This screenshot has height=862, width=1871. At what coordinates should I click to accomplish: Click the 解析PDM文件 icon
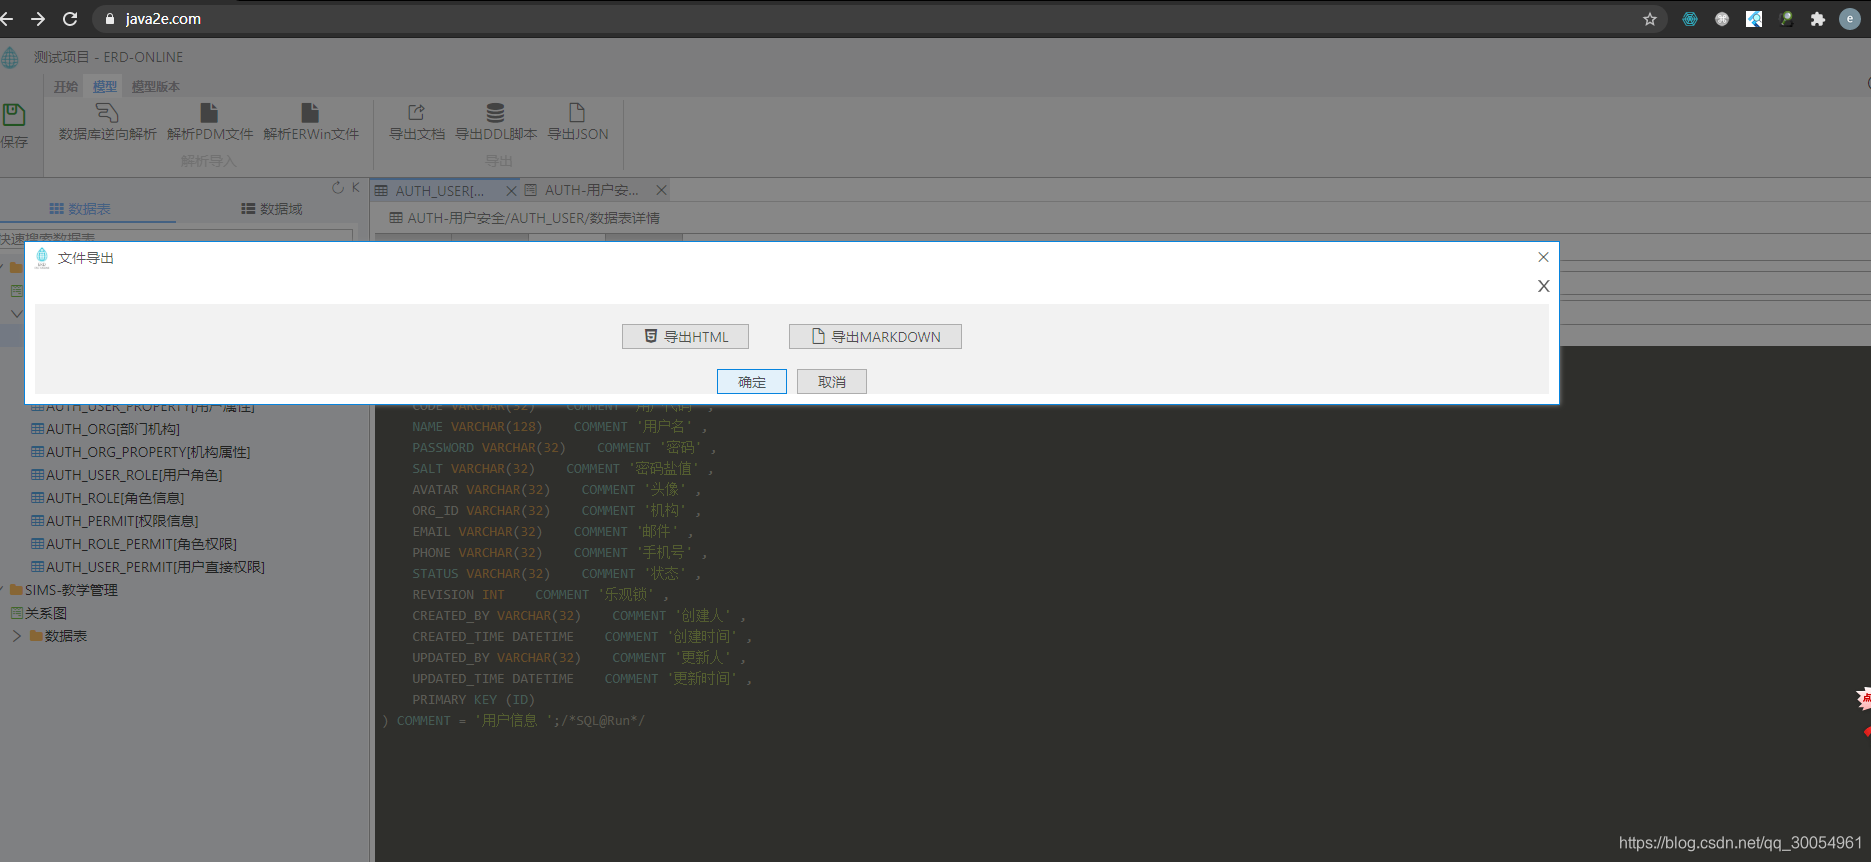click(x=209, y=112)
